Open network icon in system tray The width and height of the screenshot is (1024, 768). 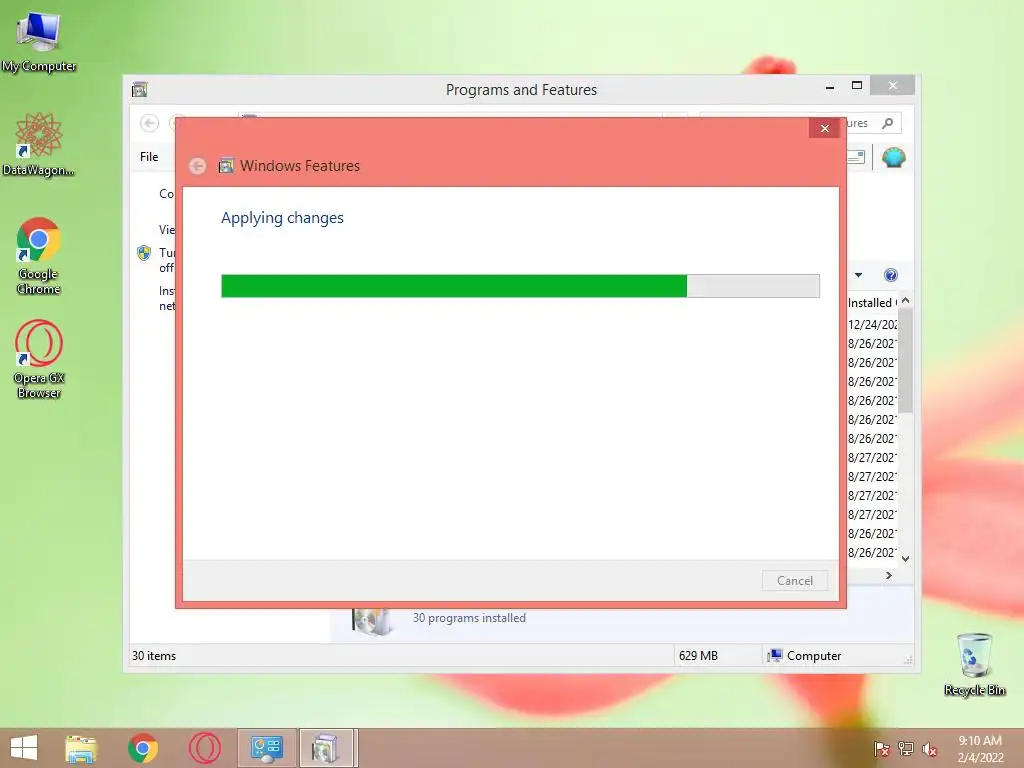(906, 749)
